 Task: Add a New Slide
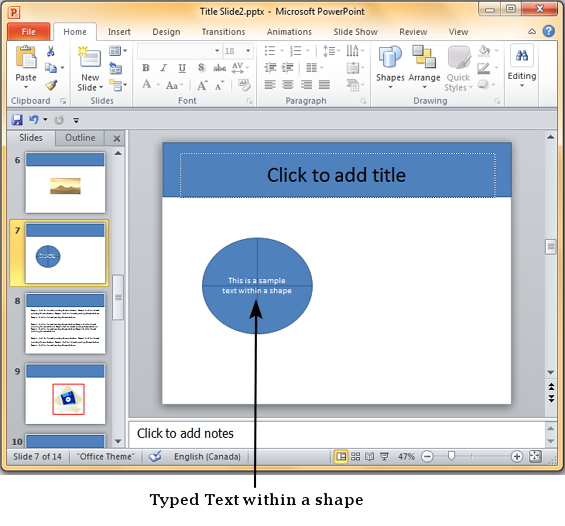90,68
